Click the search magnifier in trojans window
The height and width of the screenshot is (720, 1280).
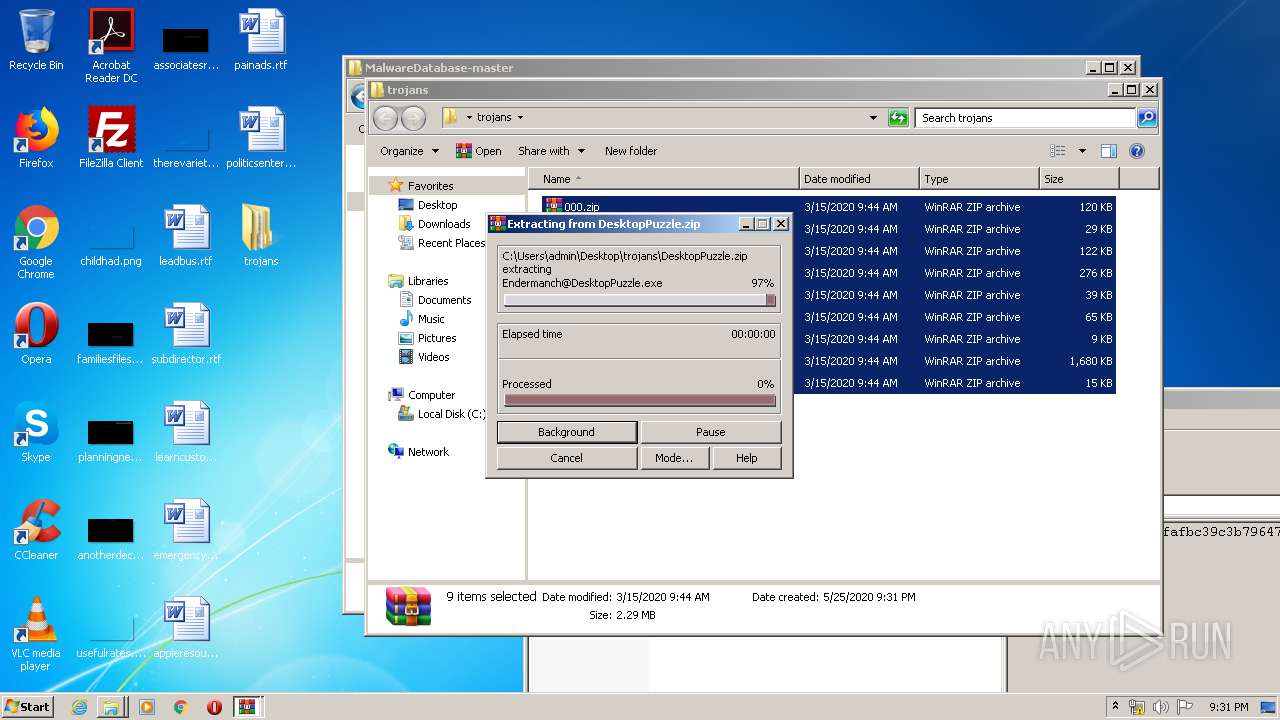pos(1147,117)
